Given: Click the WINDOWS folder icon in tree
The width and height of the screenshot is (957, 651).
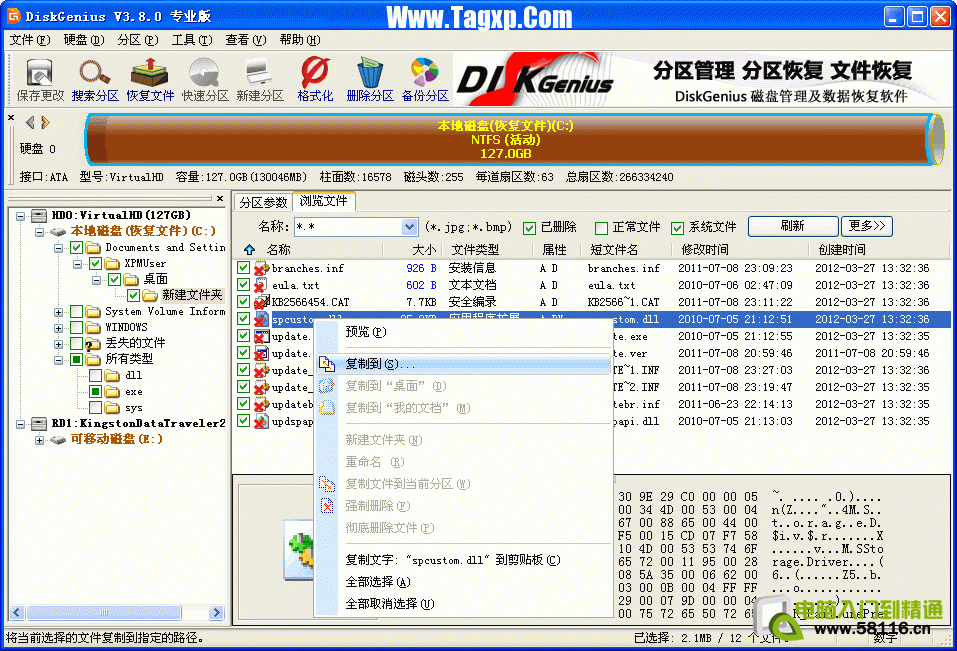Looking at the screenshot, I should 93,328.
